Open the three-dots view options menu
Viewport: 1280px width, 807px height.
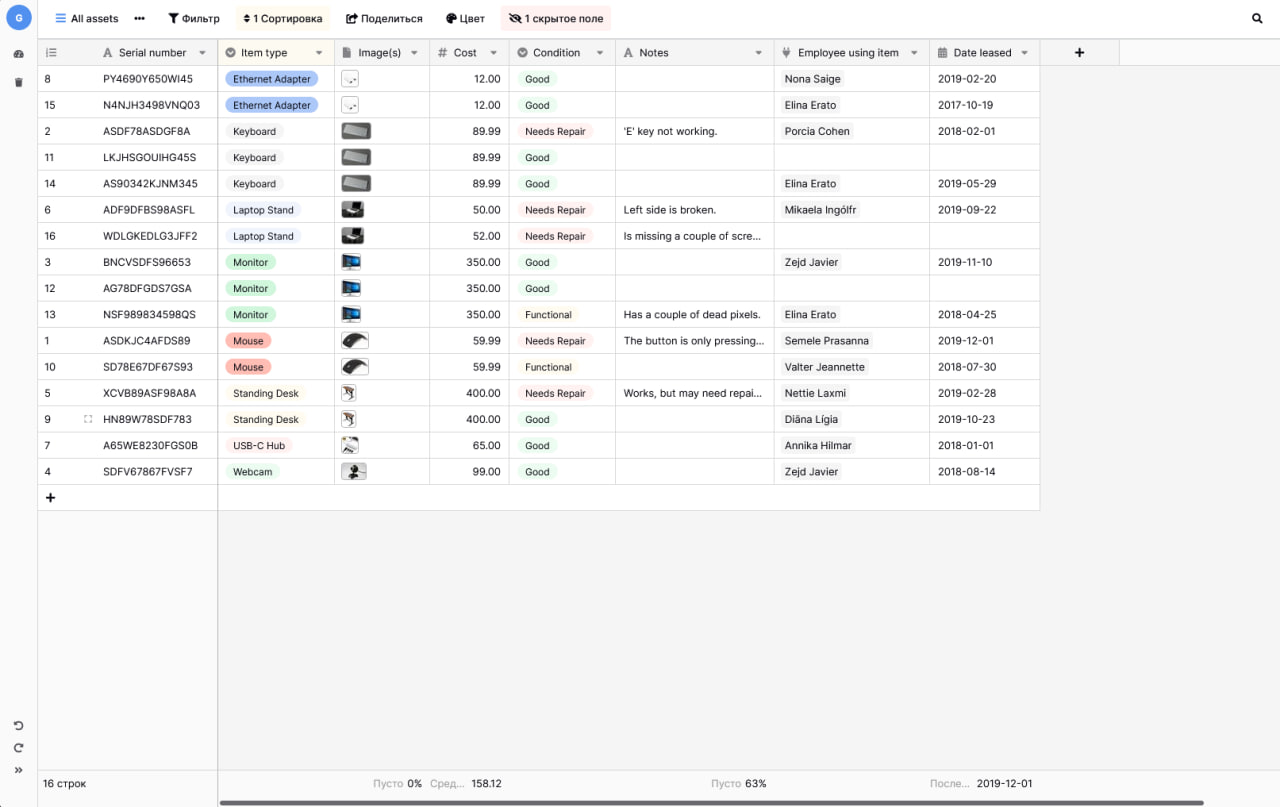point(139,18)
